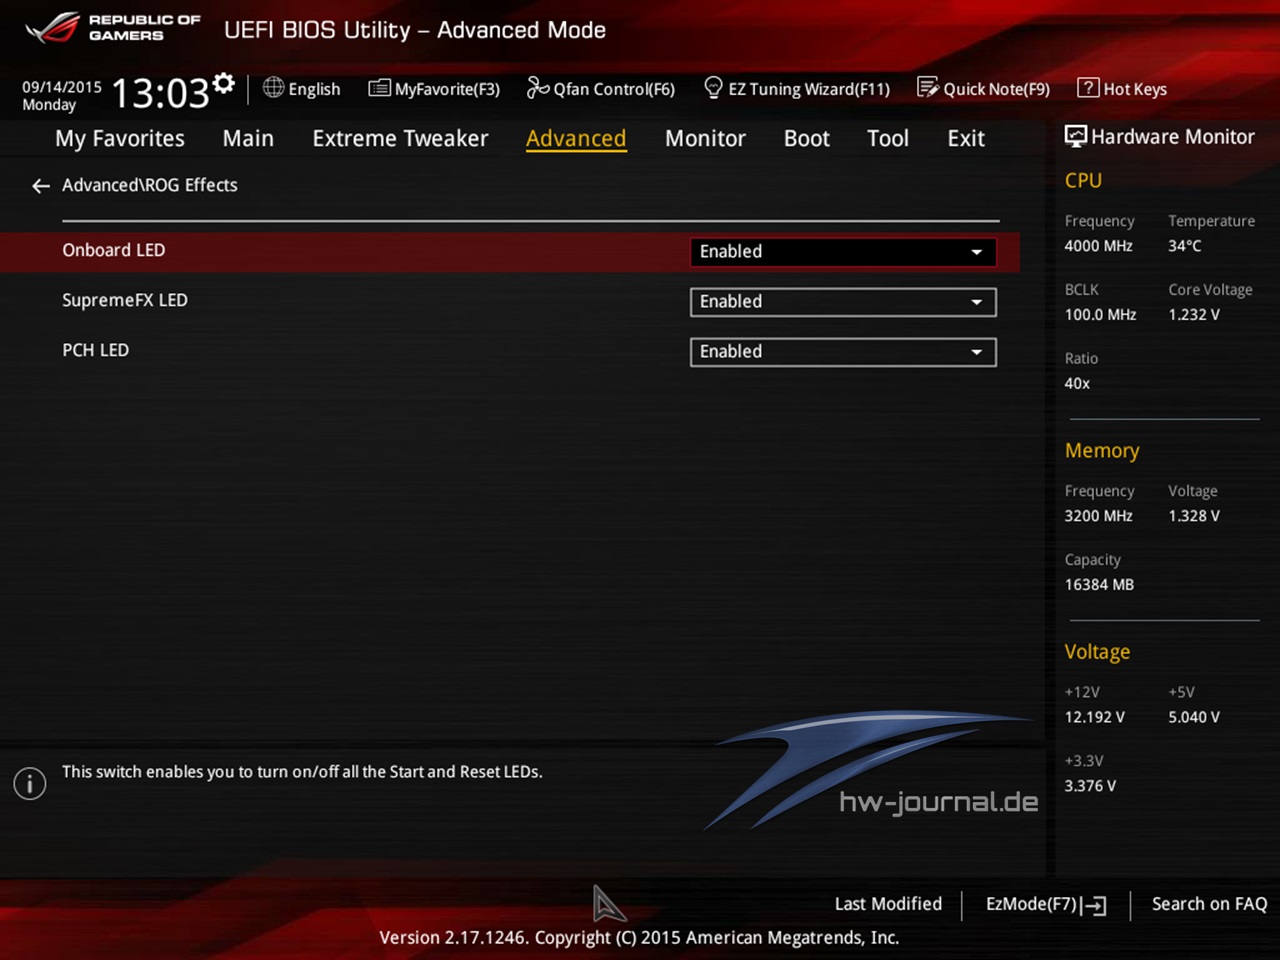The width and height of the screenshot is (1280, 960).
Task: Click the Republic of Gamers logo
Action: pos(113,28)
